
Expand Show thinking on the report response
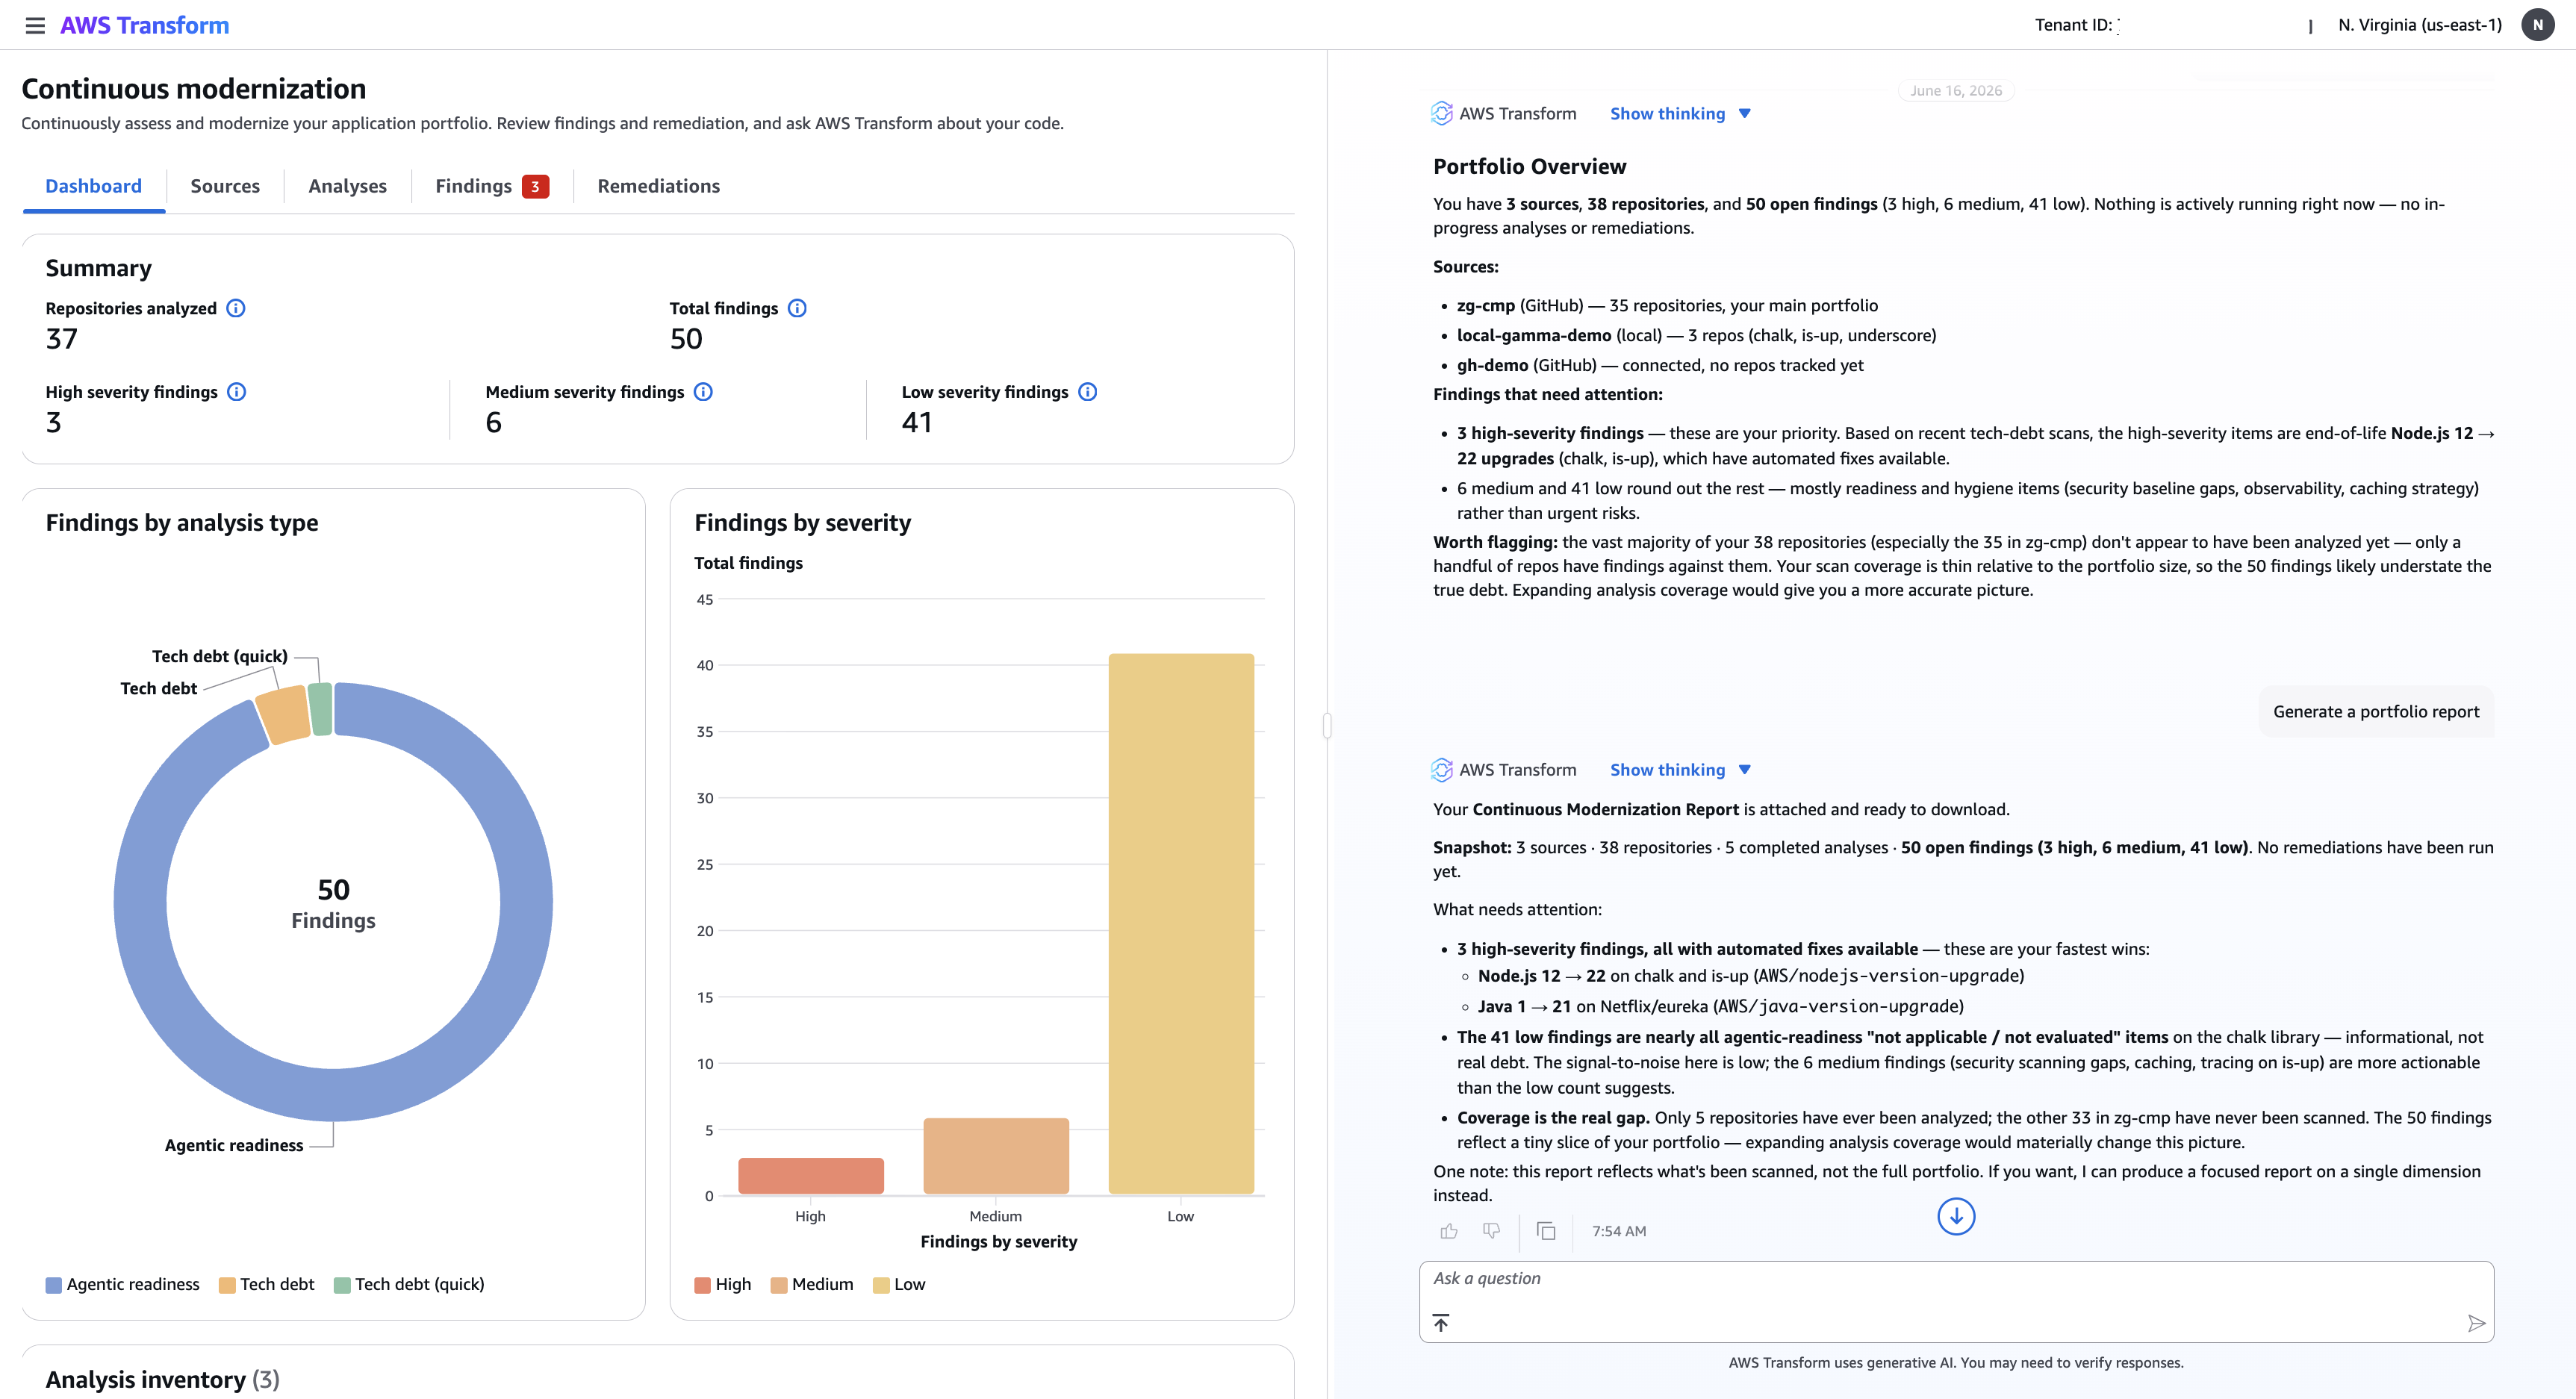(1680, 770)
